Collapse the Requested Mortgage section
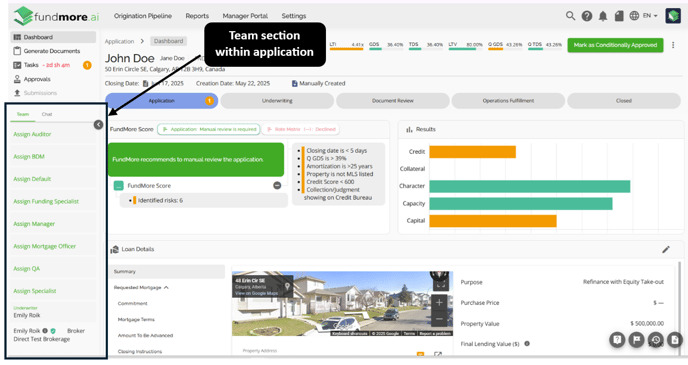Image resolution: width=688 pixels, height=365 pixels. click(x=166, y=288)
